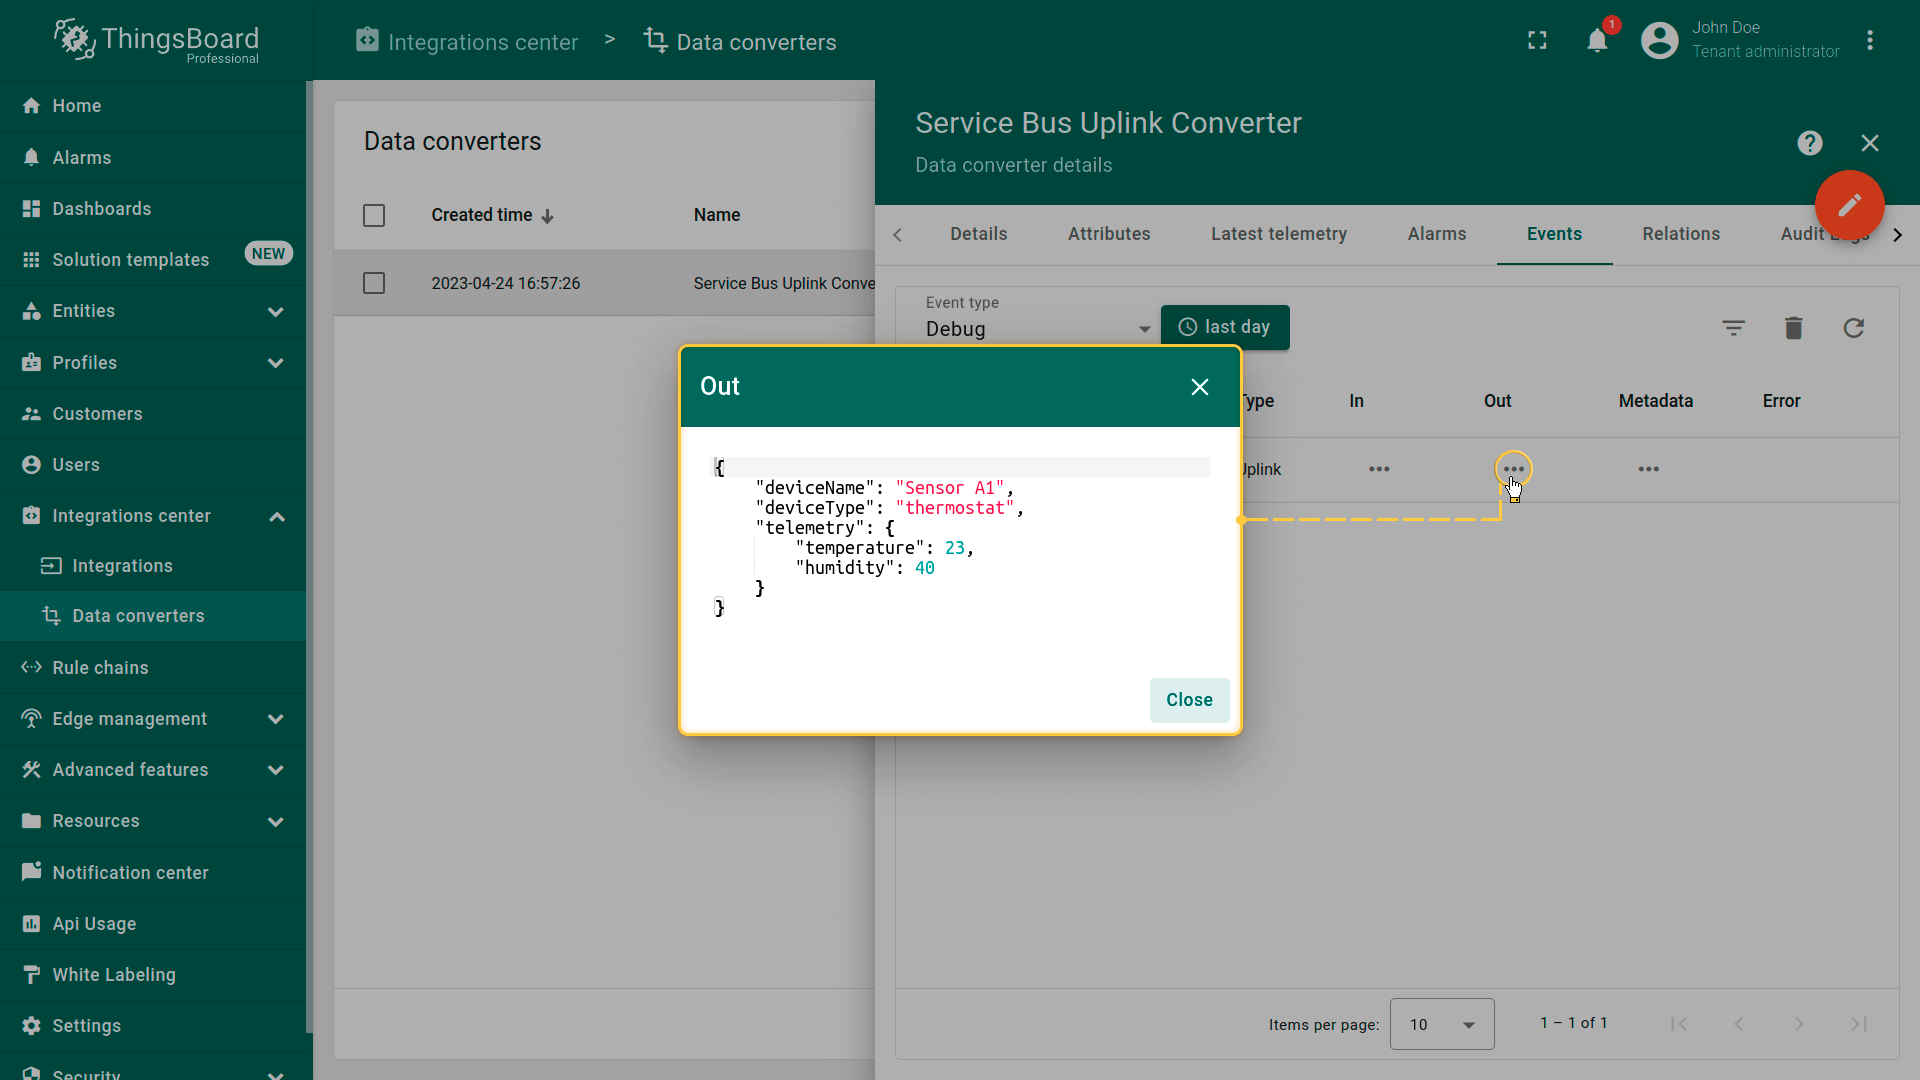Click the notifications bell icon
This screenshot has width=1920, height=1080.
(x=1597, y=41)
